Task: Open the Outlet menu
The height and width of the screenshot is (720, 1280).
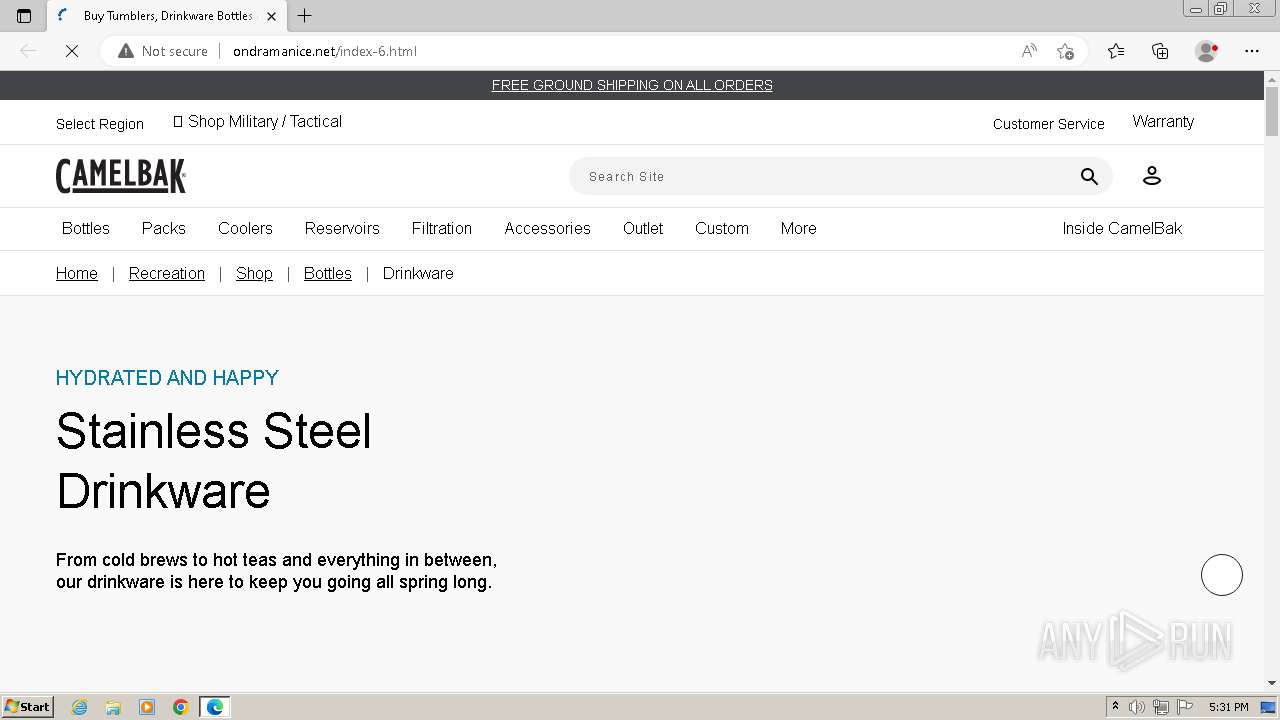Action: tap(643, 228)
